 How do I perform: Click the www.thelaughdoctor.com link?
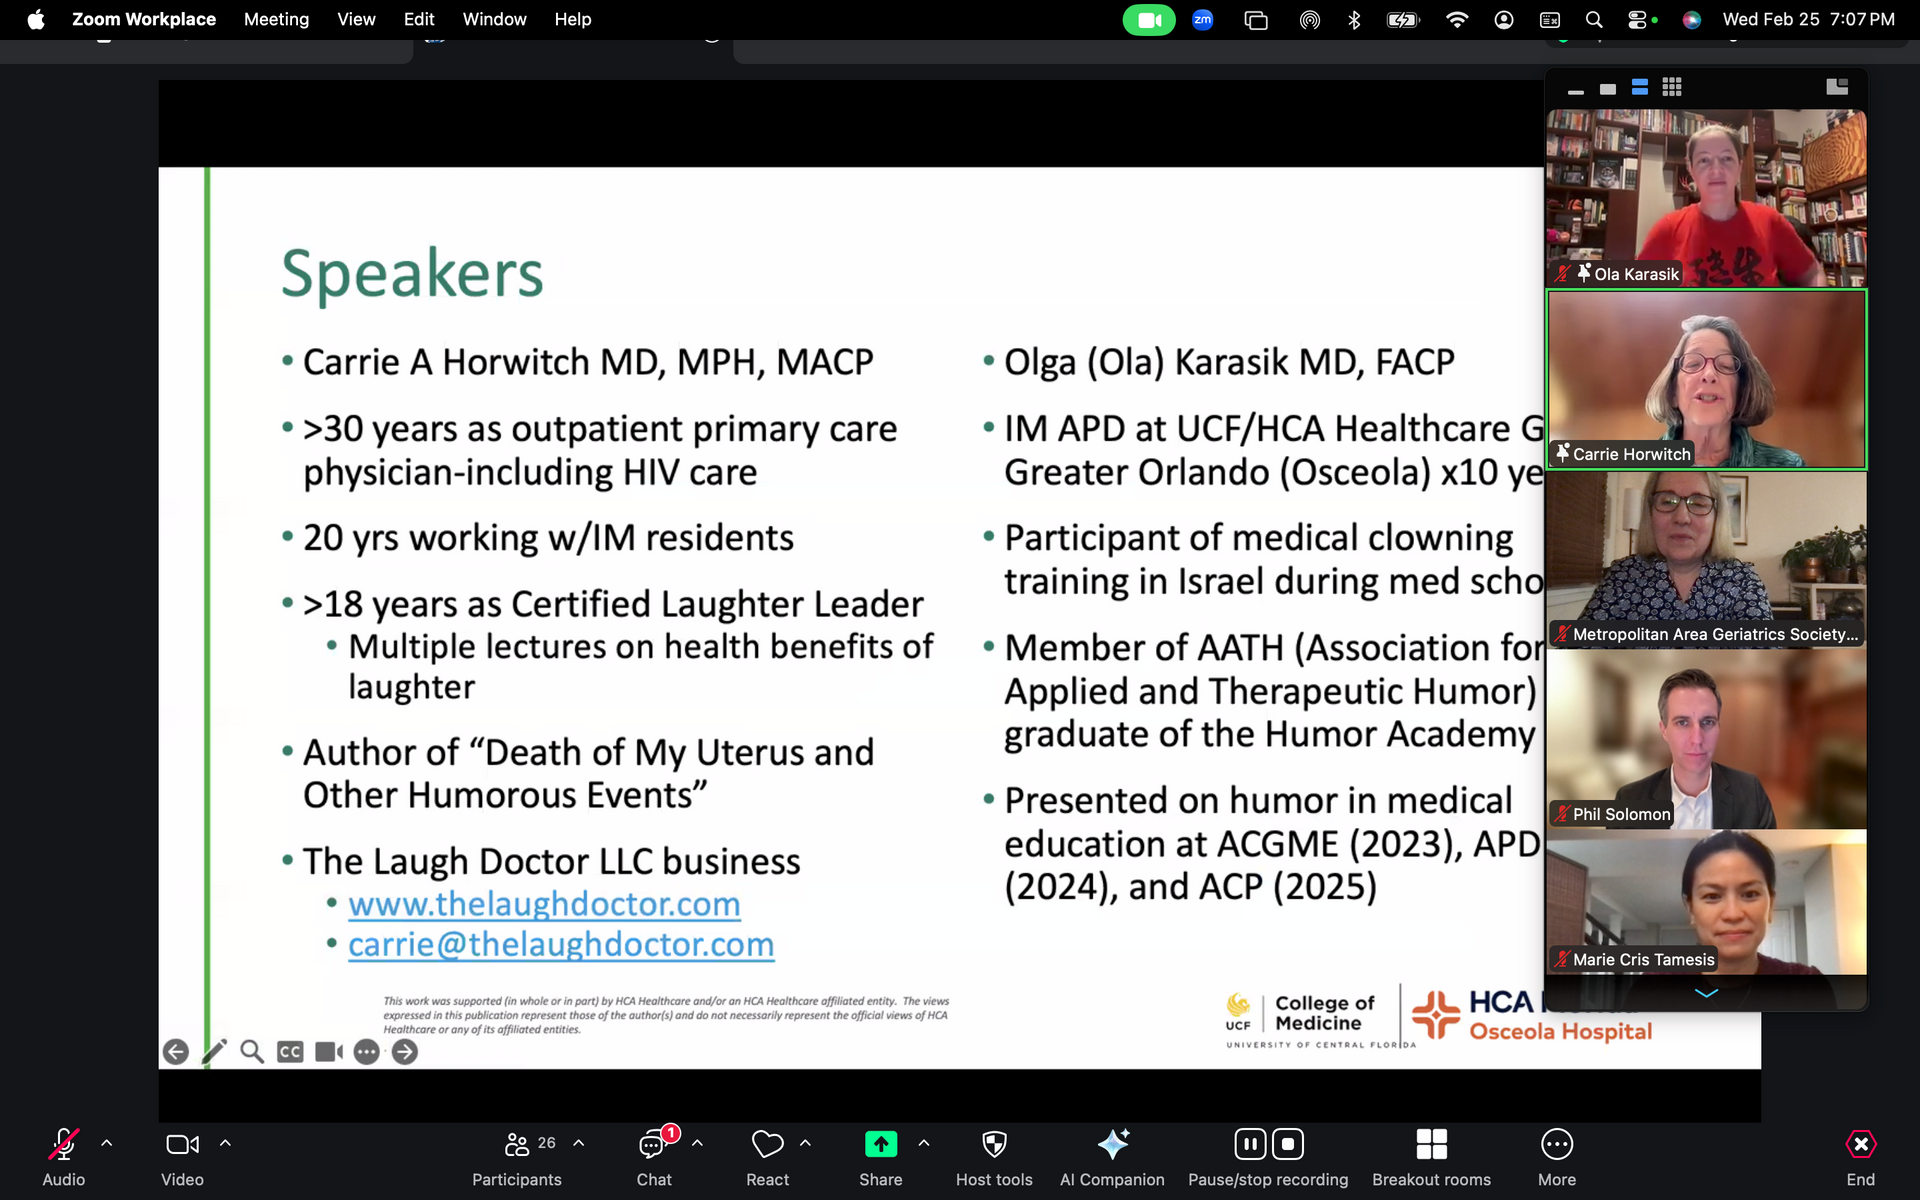544,904
